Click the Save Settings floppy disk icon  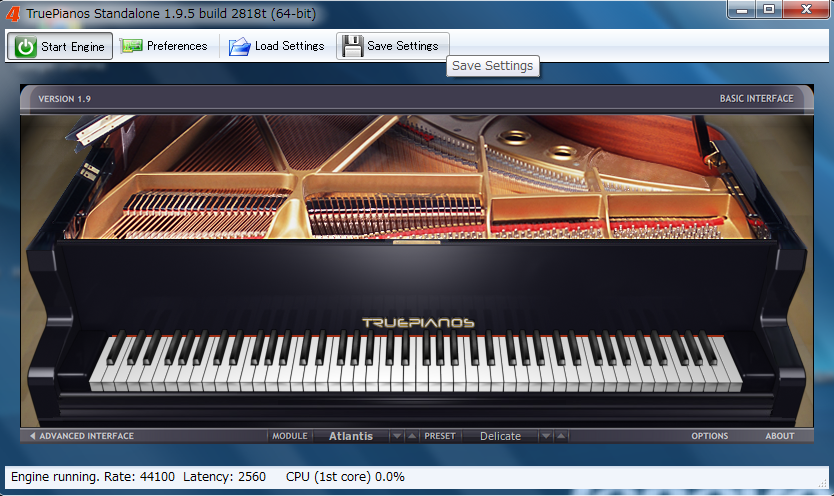click(x=352, y=46)
